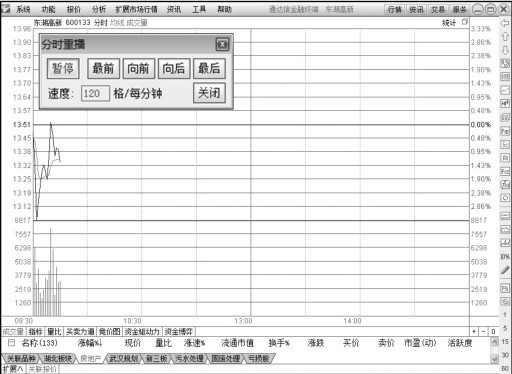
Task: Click the small window icon beside 统计
Action: tap(465, 22)
